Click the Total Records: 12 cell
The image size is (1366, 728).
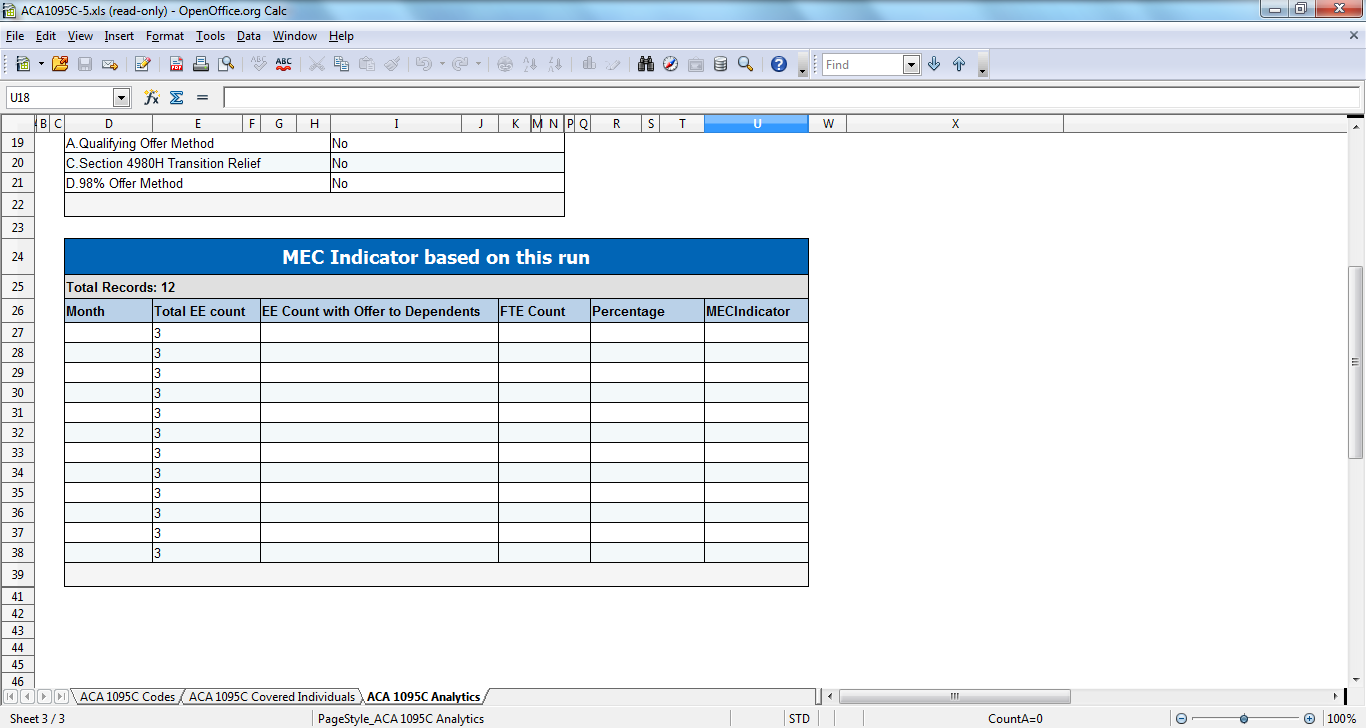[x=436, y=287]
